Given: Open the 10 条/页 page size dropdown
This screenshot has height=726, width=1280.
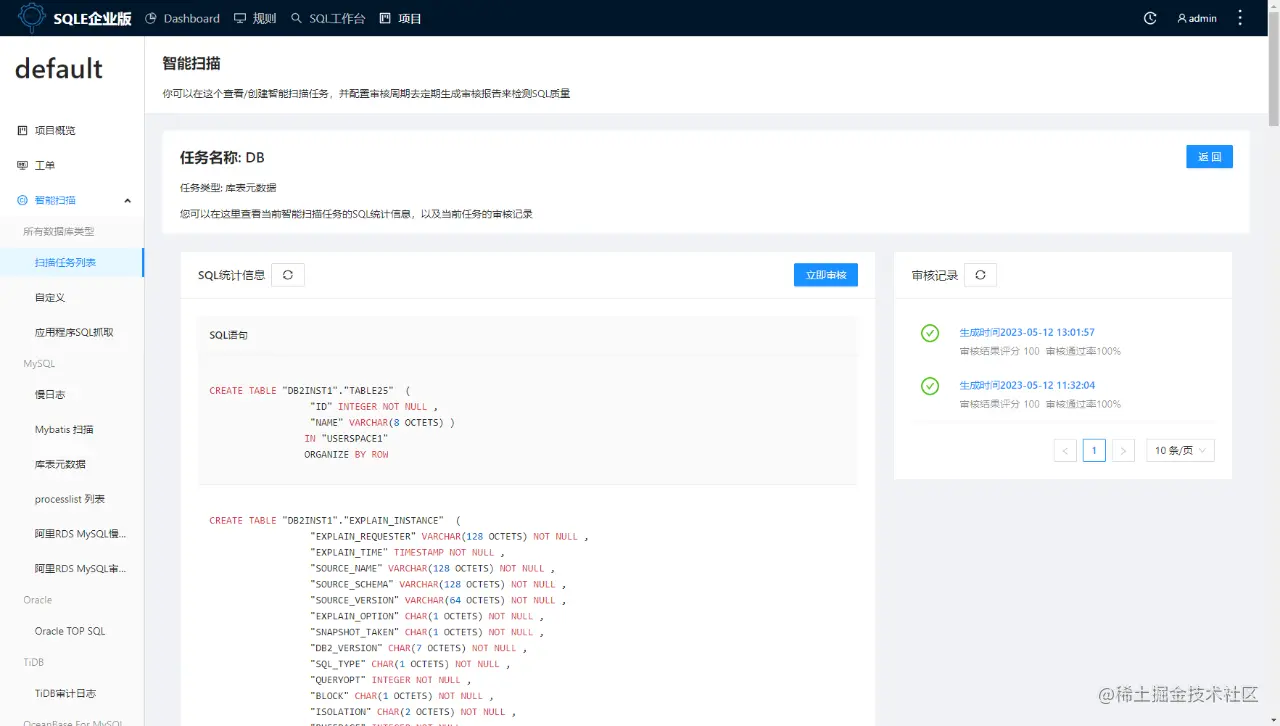Looking at the screenshot, I should [x=1180, y=451].
